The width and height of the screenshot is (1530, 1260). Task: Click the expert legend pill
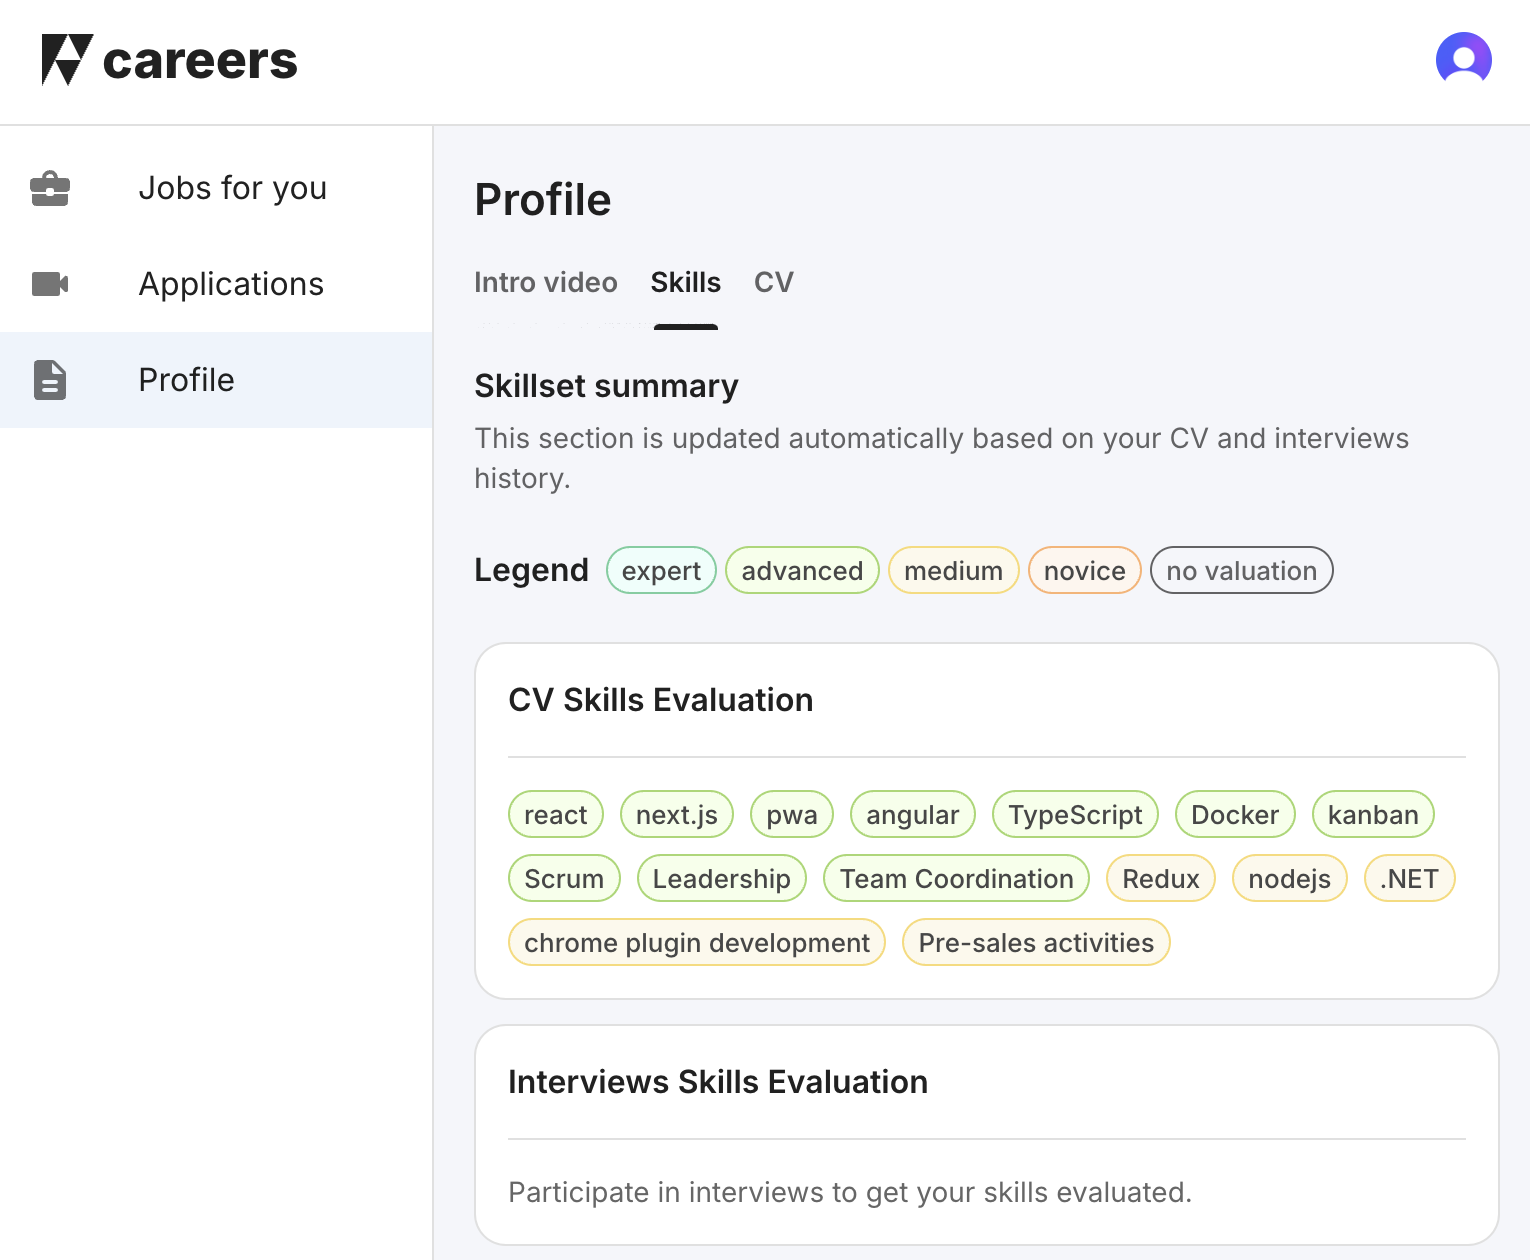point(661,570)
